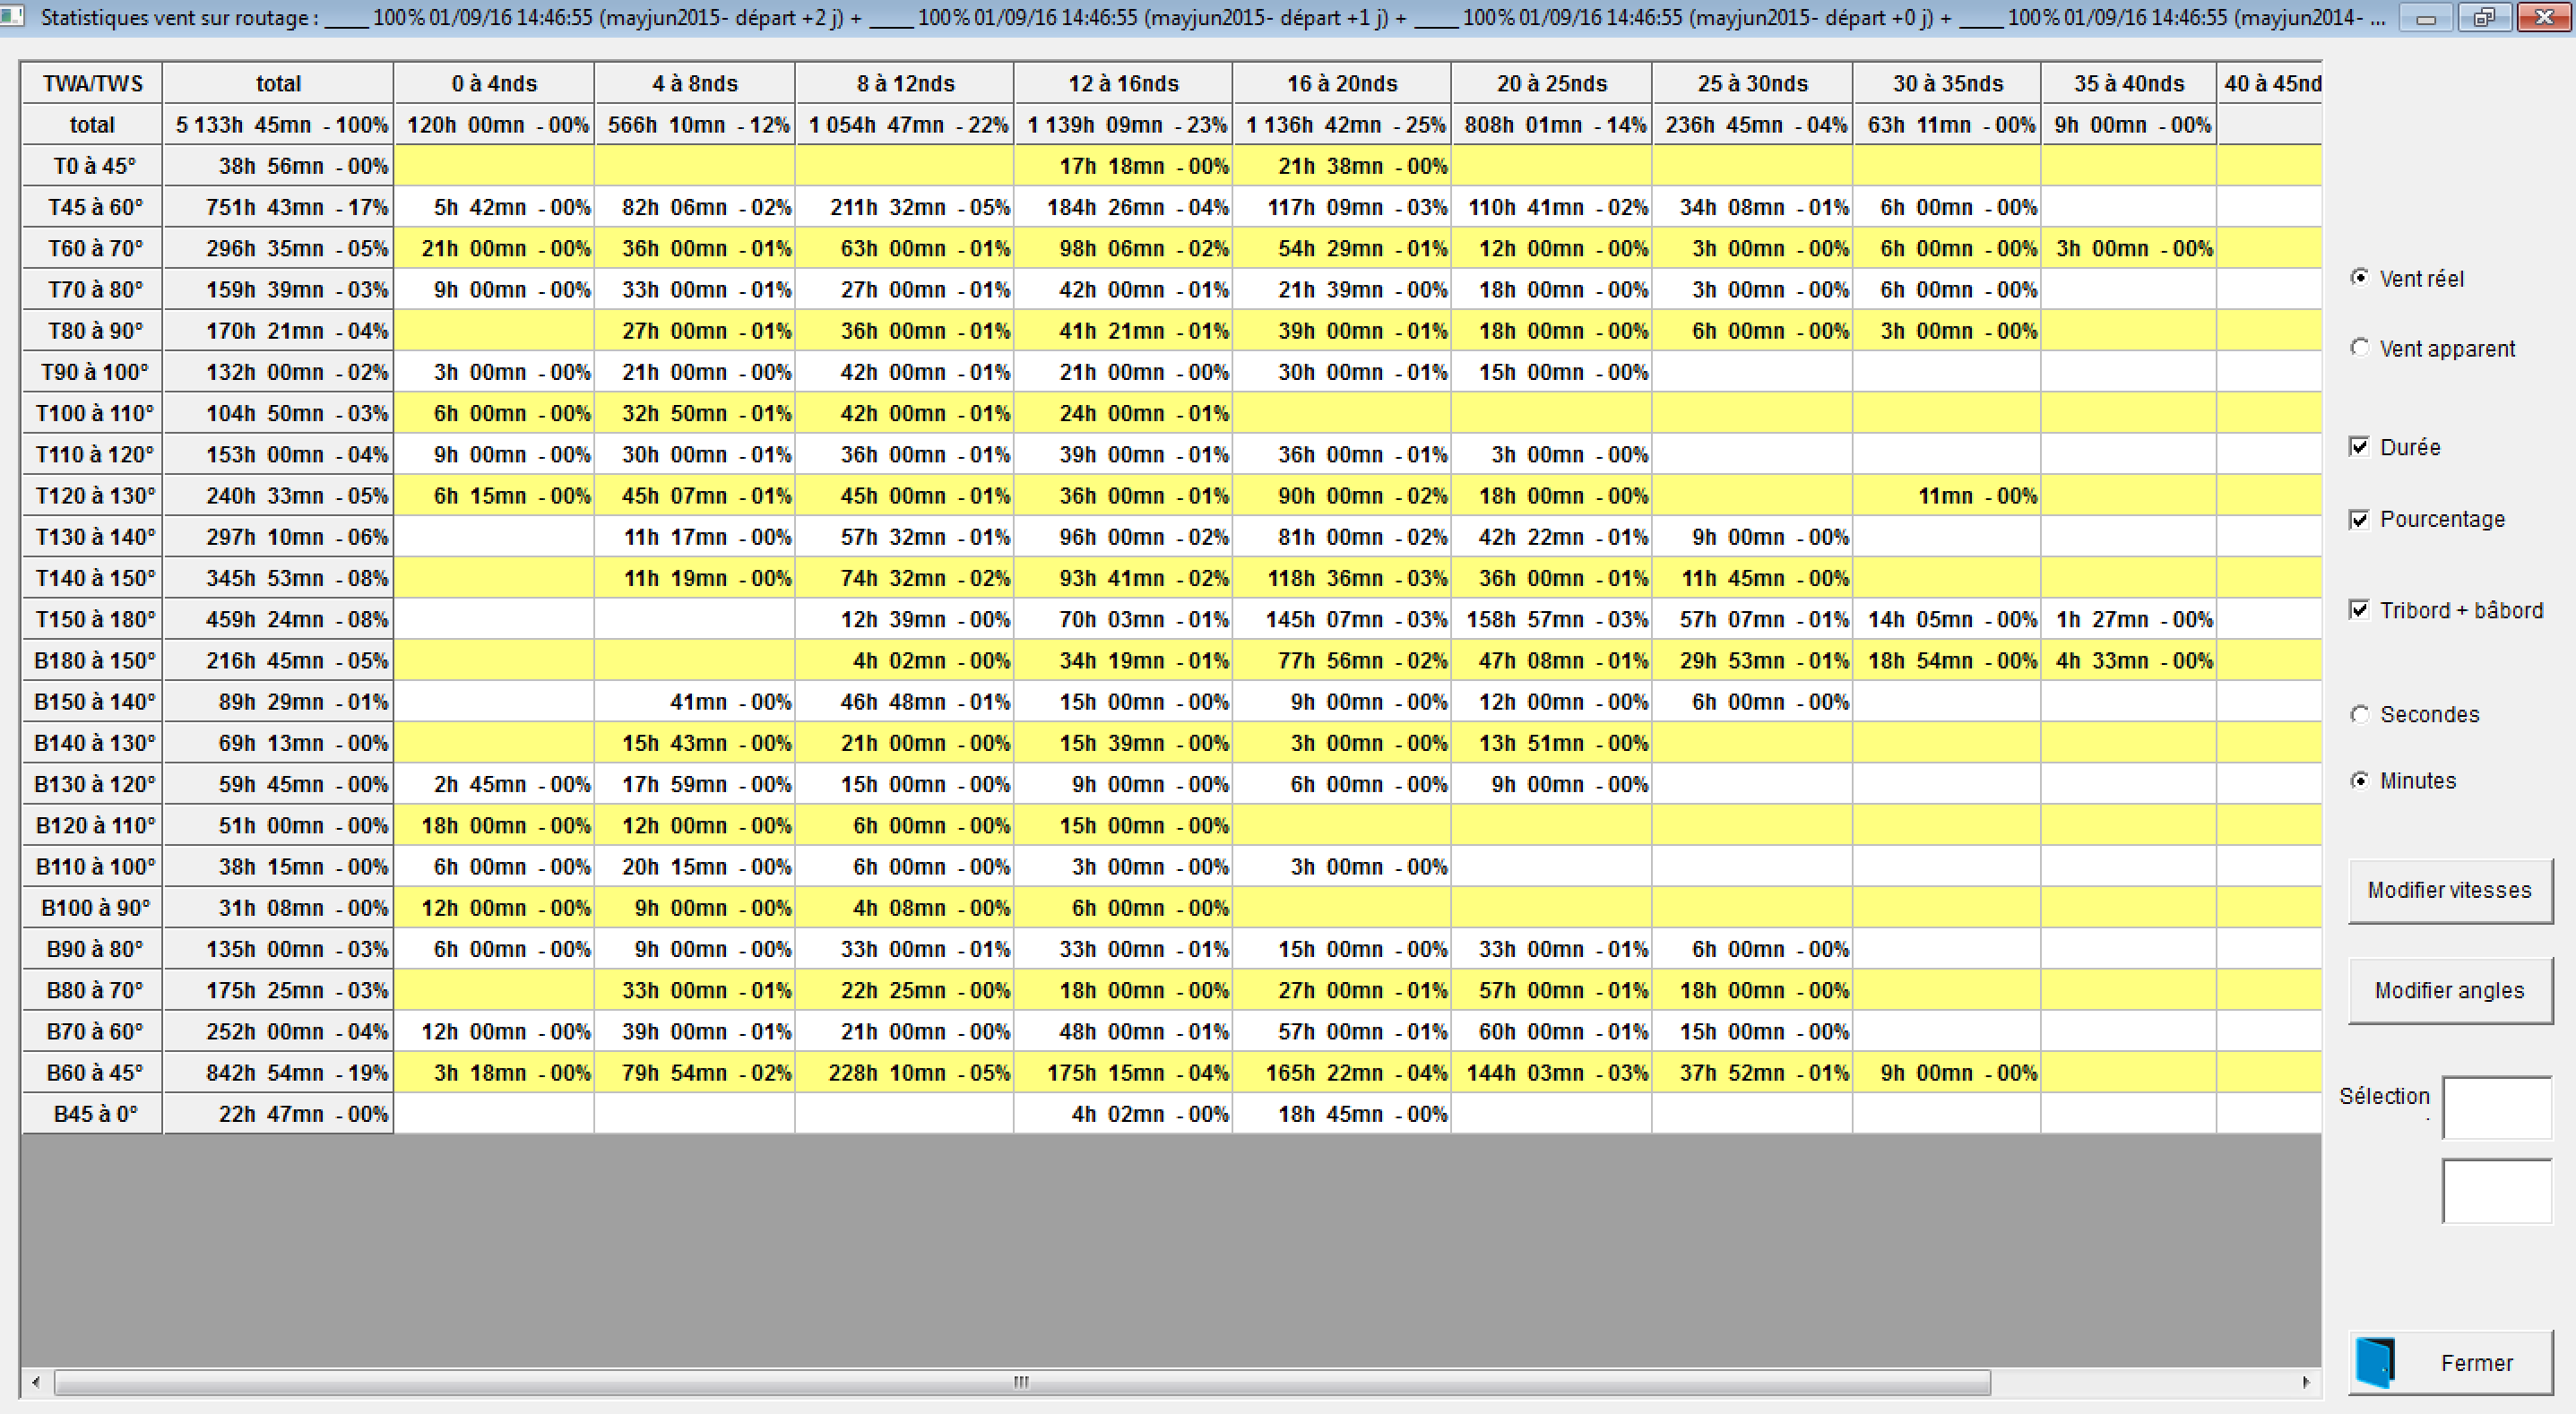2576x1414 pixels.
Task: Click cell 4h 33mn - 00%
Action: point(2129,660)
